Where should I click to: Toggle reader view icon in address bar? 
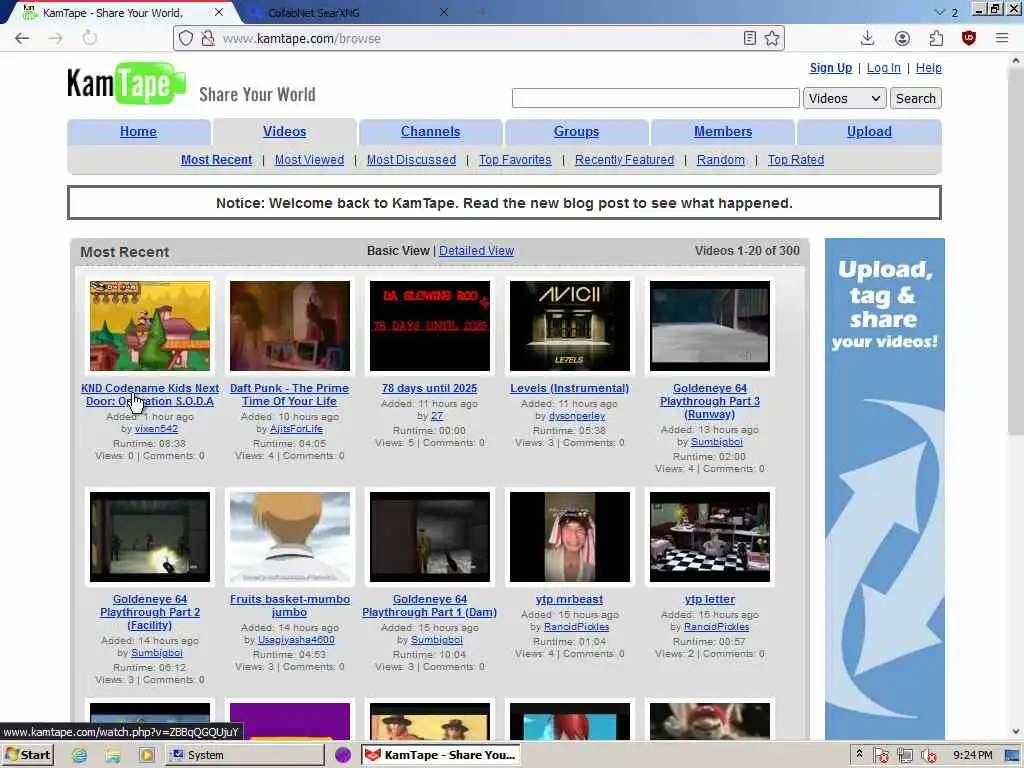[750, 39]
